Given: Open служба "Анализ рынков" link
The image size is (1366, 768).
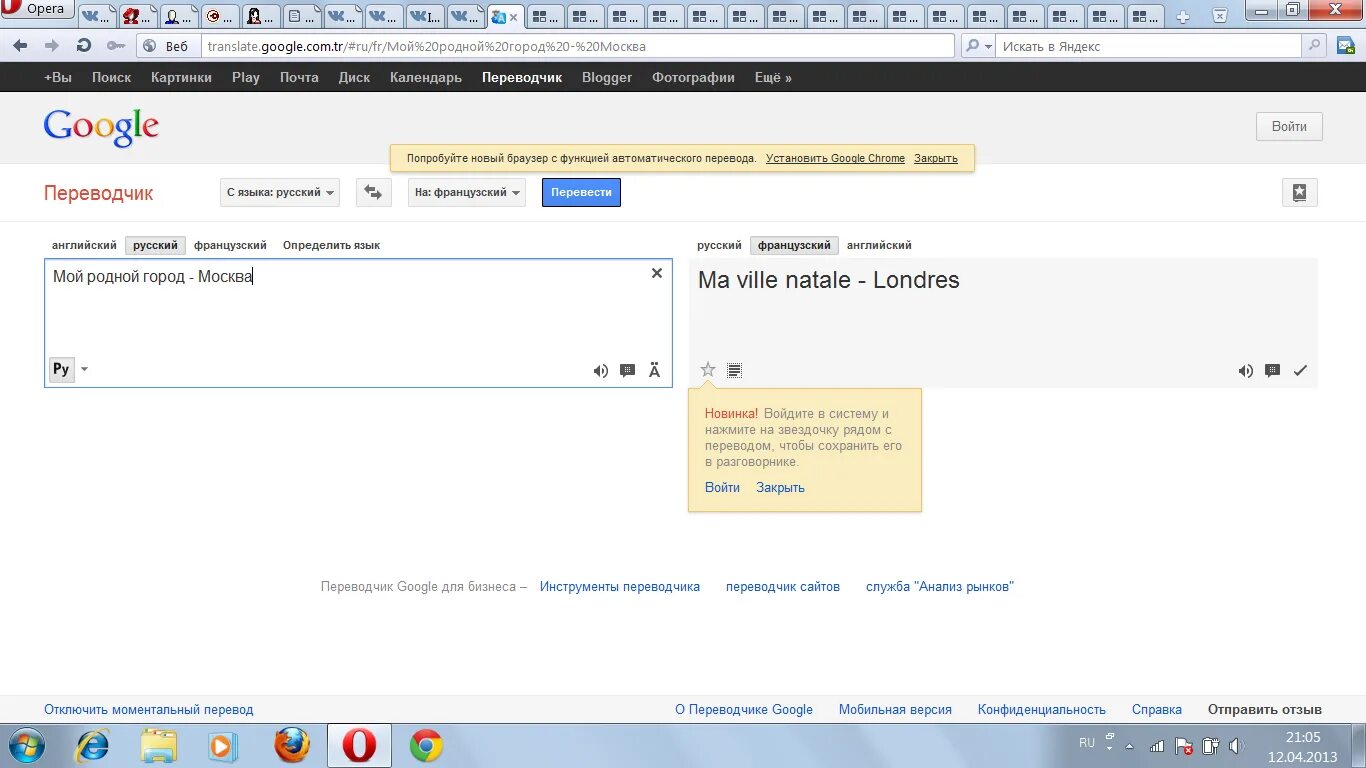Looking at the screenshot, I should pos(940,587).
